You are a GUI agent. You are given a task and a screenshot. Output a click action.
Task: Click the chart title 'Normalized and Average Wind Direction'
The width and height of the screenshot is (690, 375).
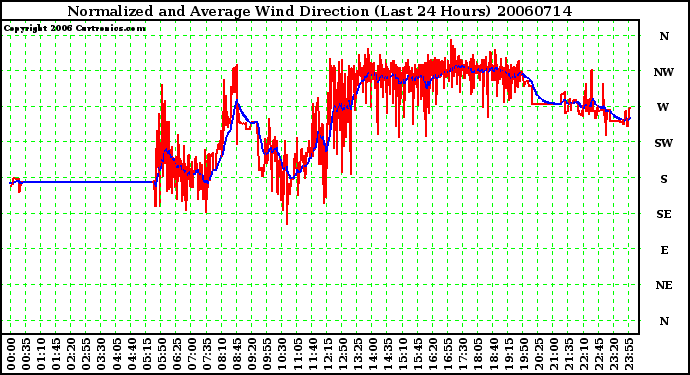[x=218, y=11]
